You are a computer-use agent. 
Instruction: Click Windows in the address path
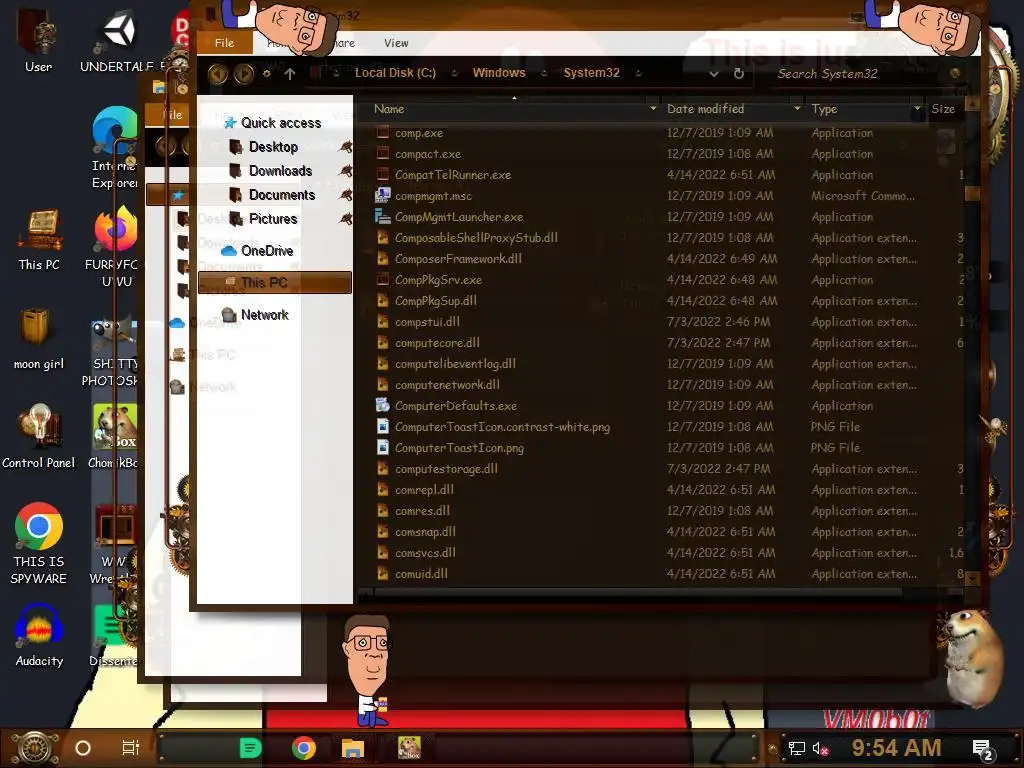click(499, 72)
